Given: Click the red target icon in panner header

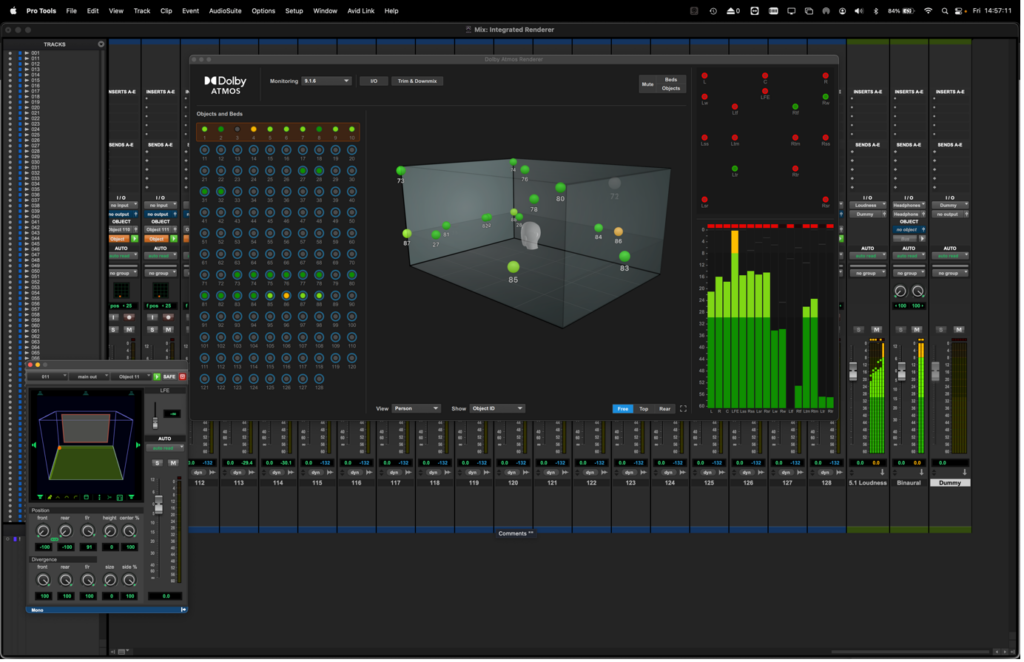Looking at the screenshot, I should tap(183, 377).
